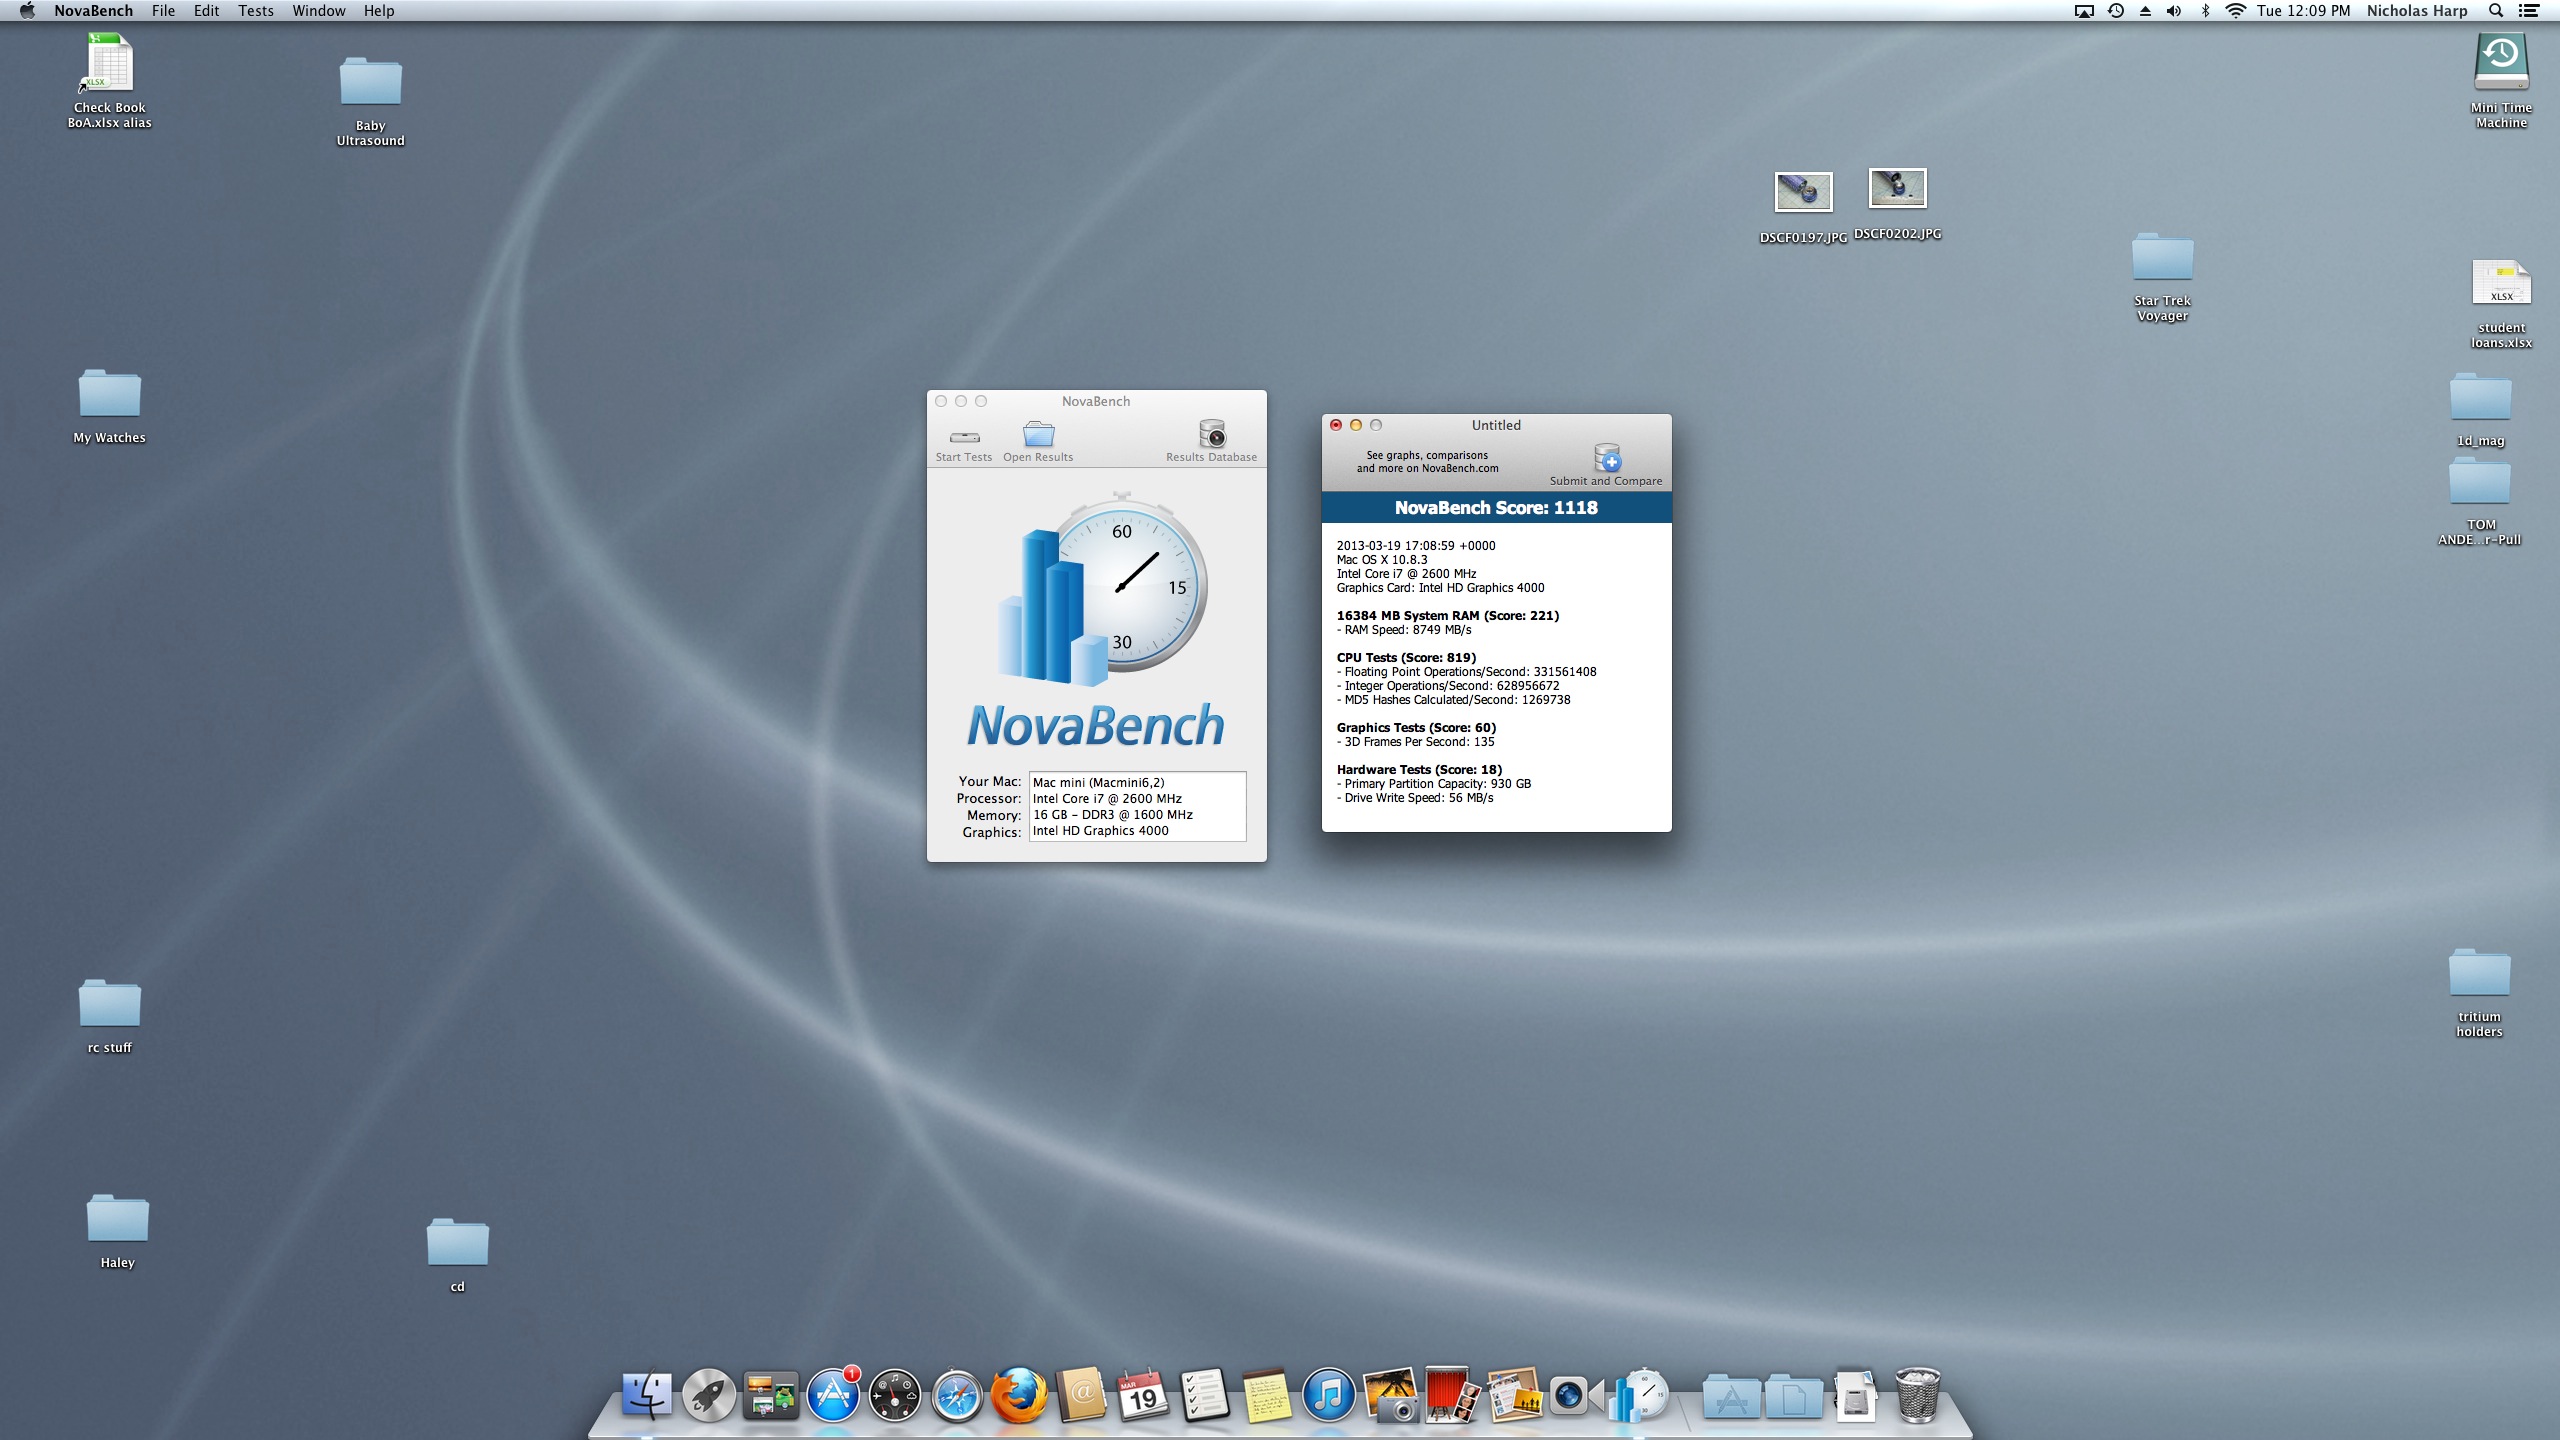Screen dimensions: 2560x1440
Task: Open the Edit menu
Action: (206, 11)
